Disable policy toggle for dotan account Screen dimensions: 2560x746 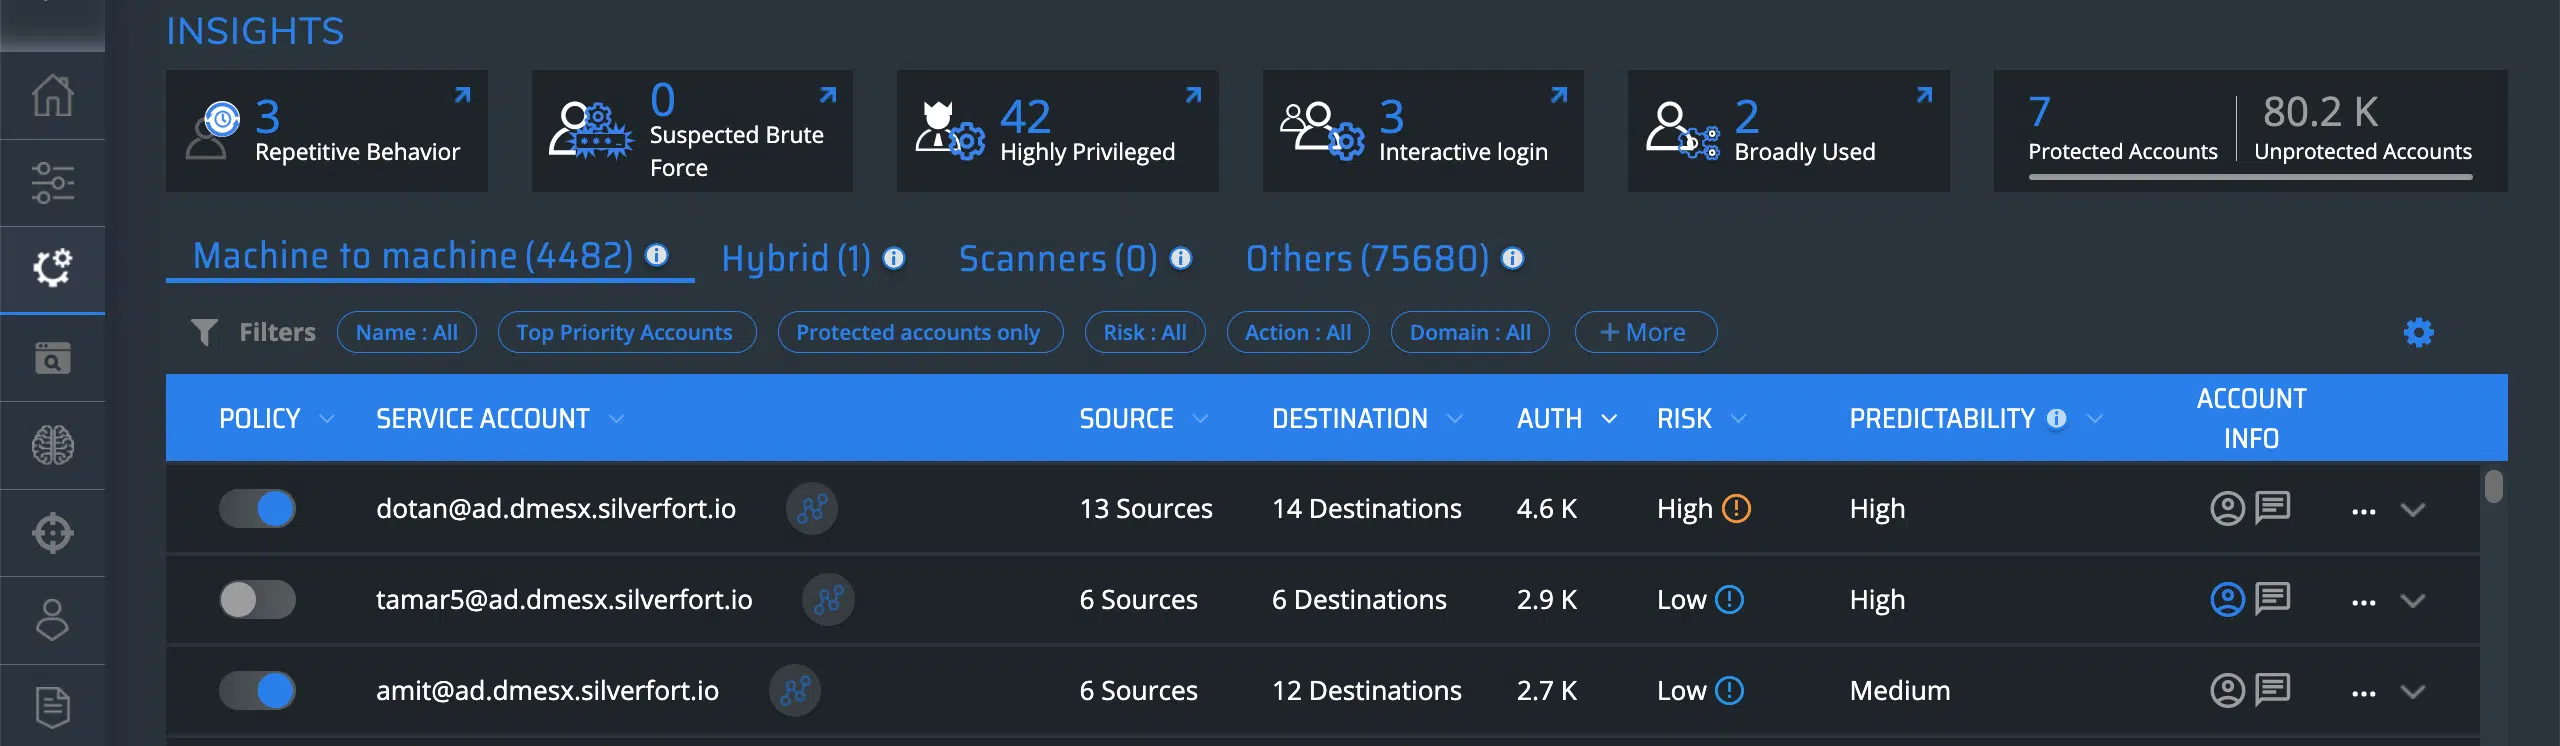click(257, 508)
